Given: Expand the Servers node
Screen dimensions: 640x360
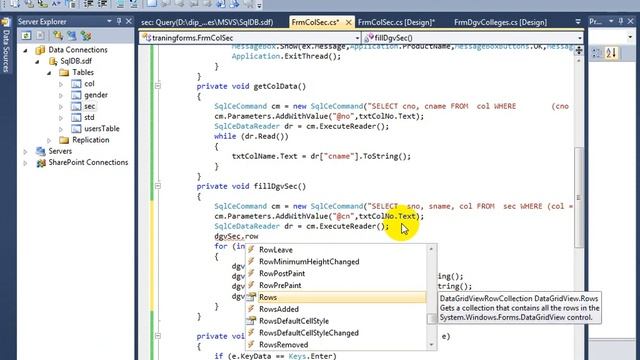Looking at the screenshot, I should [26, 151].
